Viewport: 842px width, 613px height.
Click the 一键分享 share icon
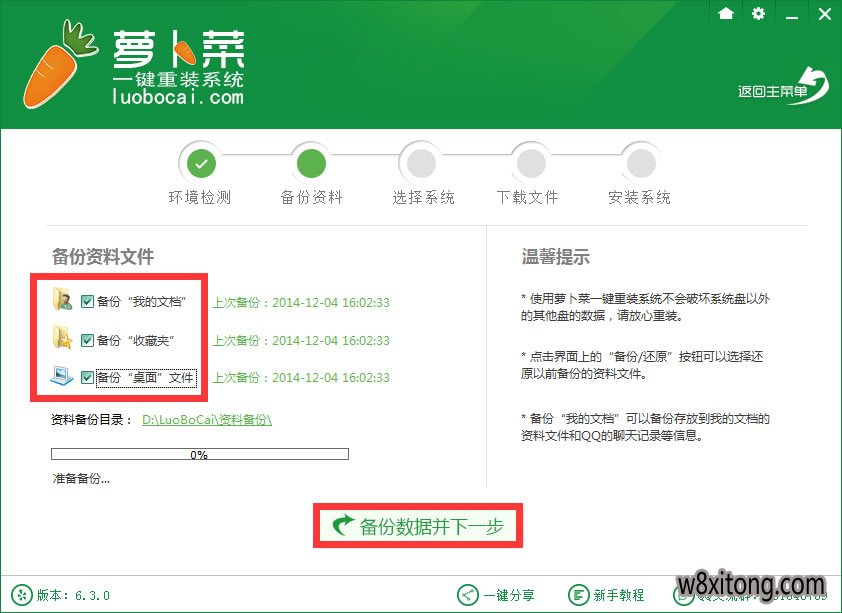(x=466, y=593)
